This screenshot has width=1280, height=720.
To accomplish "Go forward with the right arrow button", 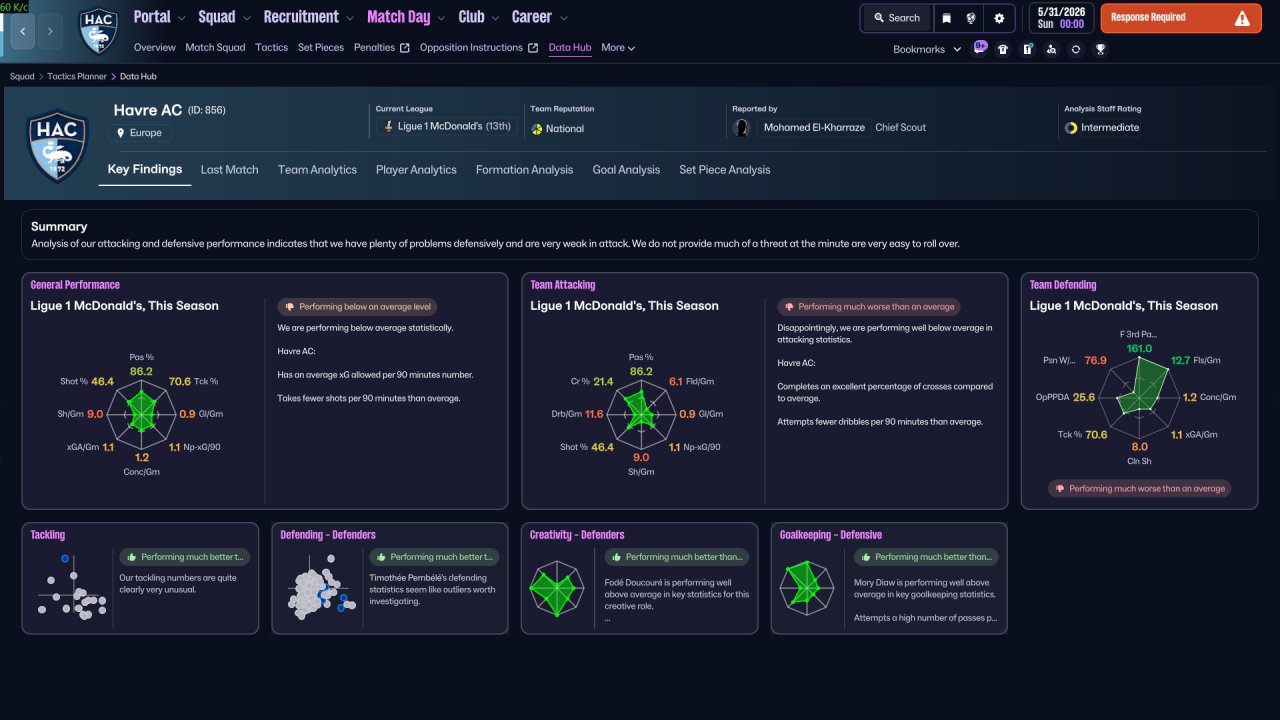I will [50, 31].
